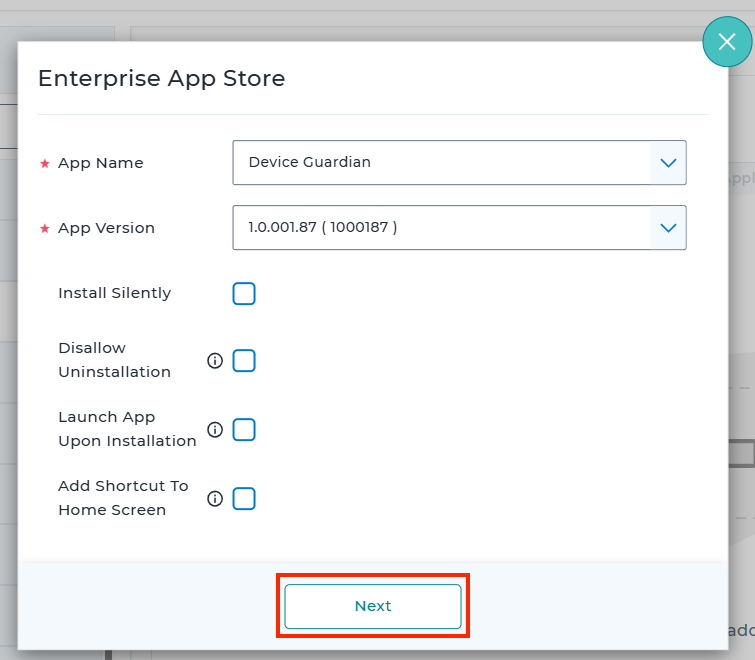Click the 1.0.001.87 version text field

[323, 228]
